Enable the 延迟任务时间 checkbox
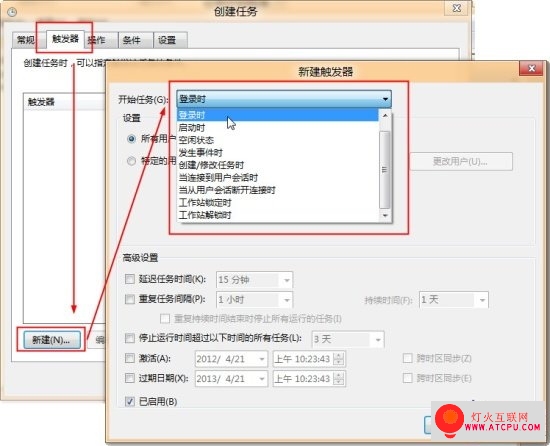The width and height of the screenshot is (550, 446). tap(130, 279)
